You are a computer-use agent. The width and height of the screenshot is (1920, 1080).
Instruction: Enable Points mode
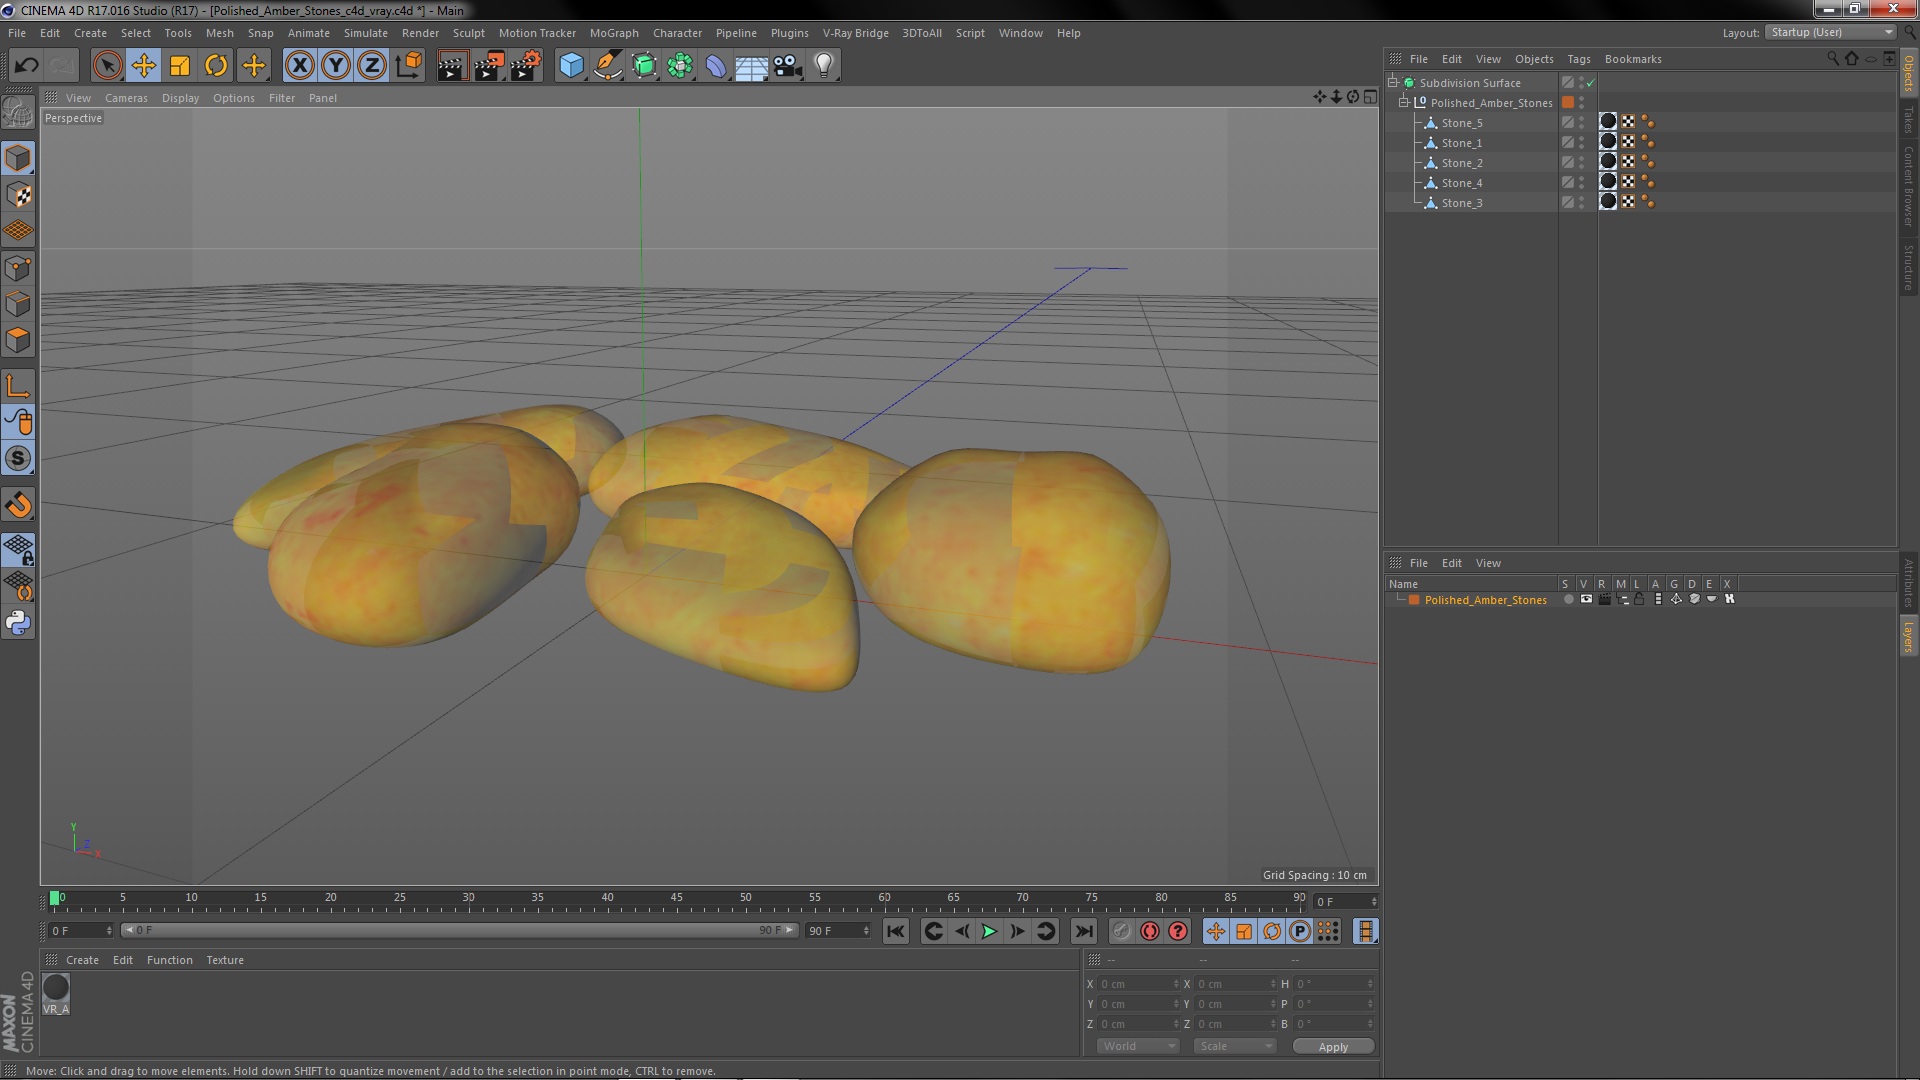18,268
